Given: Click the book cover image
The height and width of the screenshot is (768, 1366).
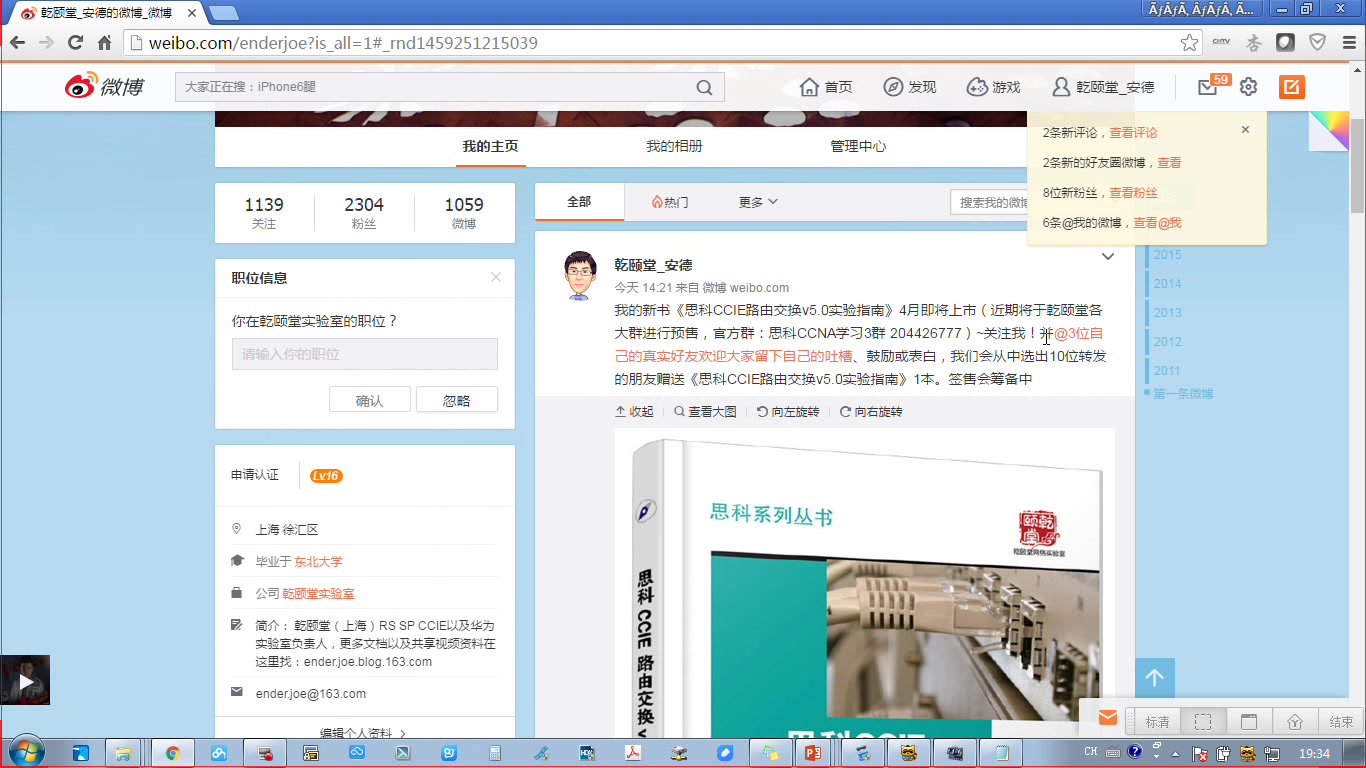Looking at the screenshot, I should click(x=865, y=584).
